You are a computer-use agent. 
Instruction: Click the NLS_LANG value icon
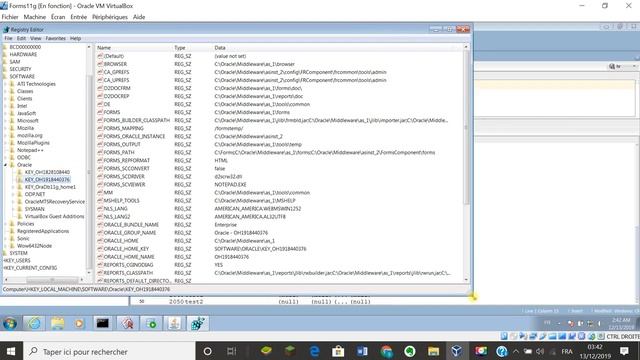click(100, 209)
